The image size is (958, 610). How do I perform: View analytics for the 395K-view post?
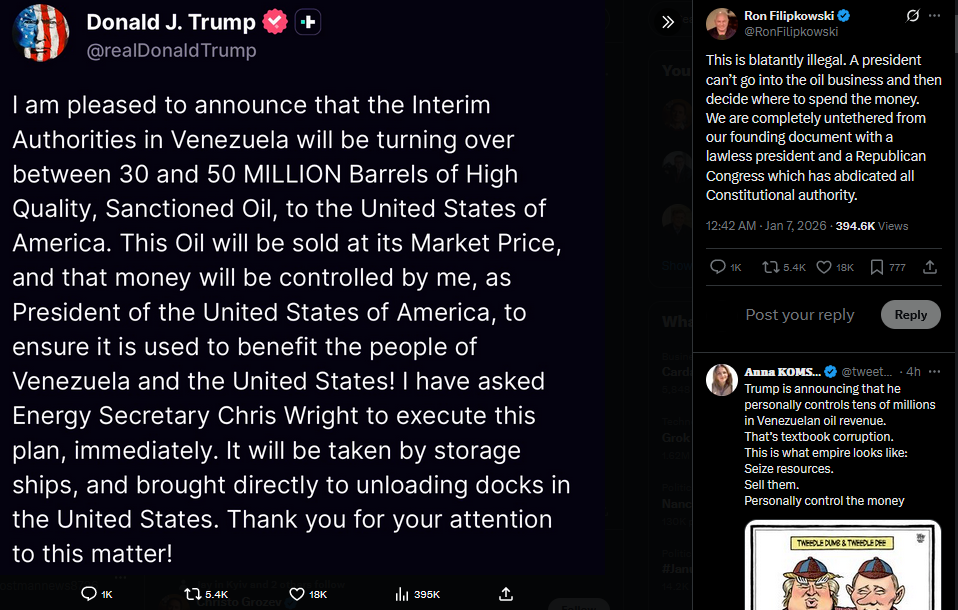[x=402, y=594]
